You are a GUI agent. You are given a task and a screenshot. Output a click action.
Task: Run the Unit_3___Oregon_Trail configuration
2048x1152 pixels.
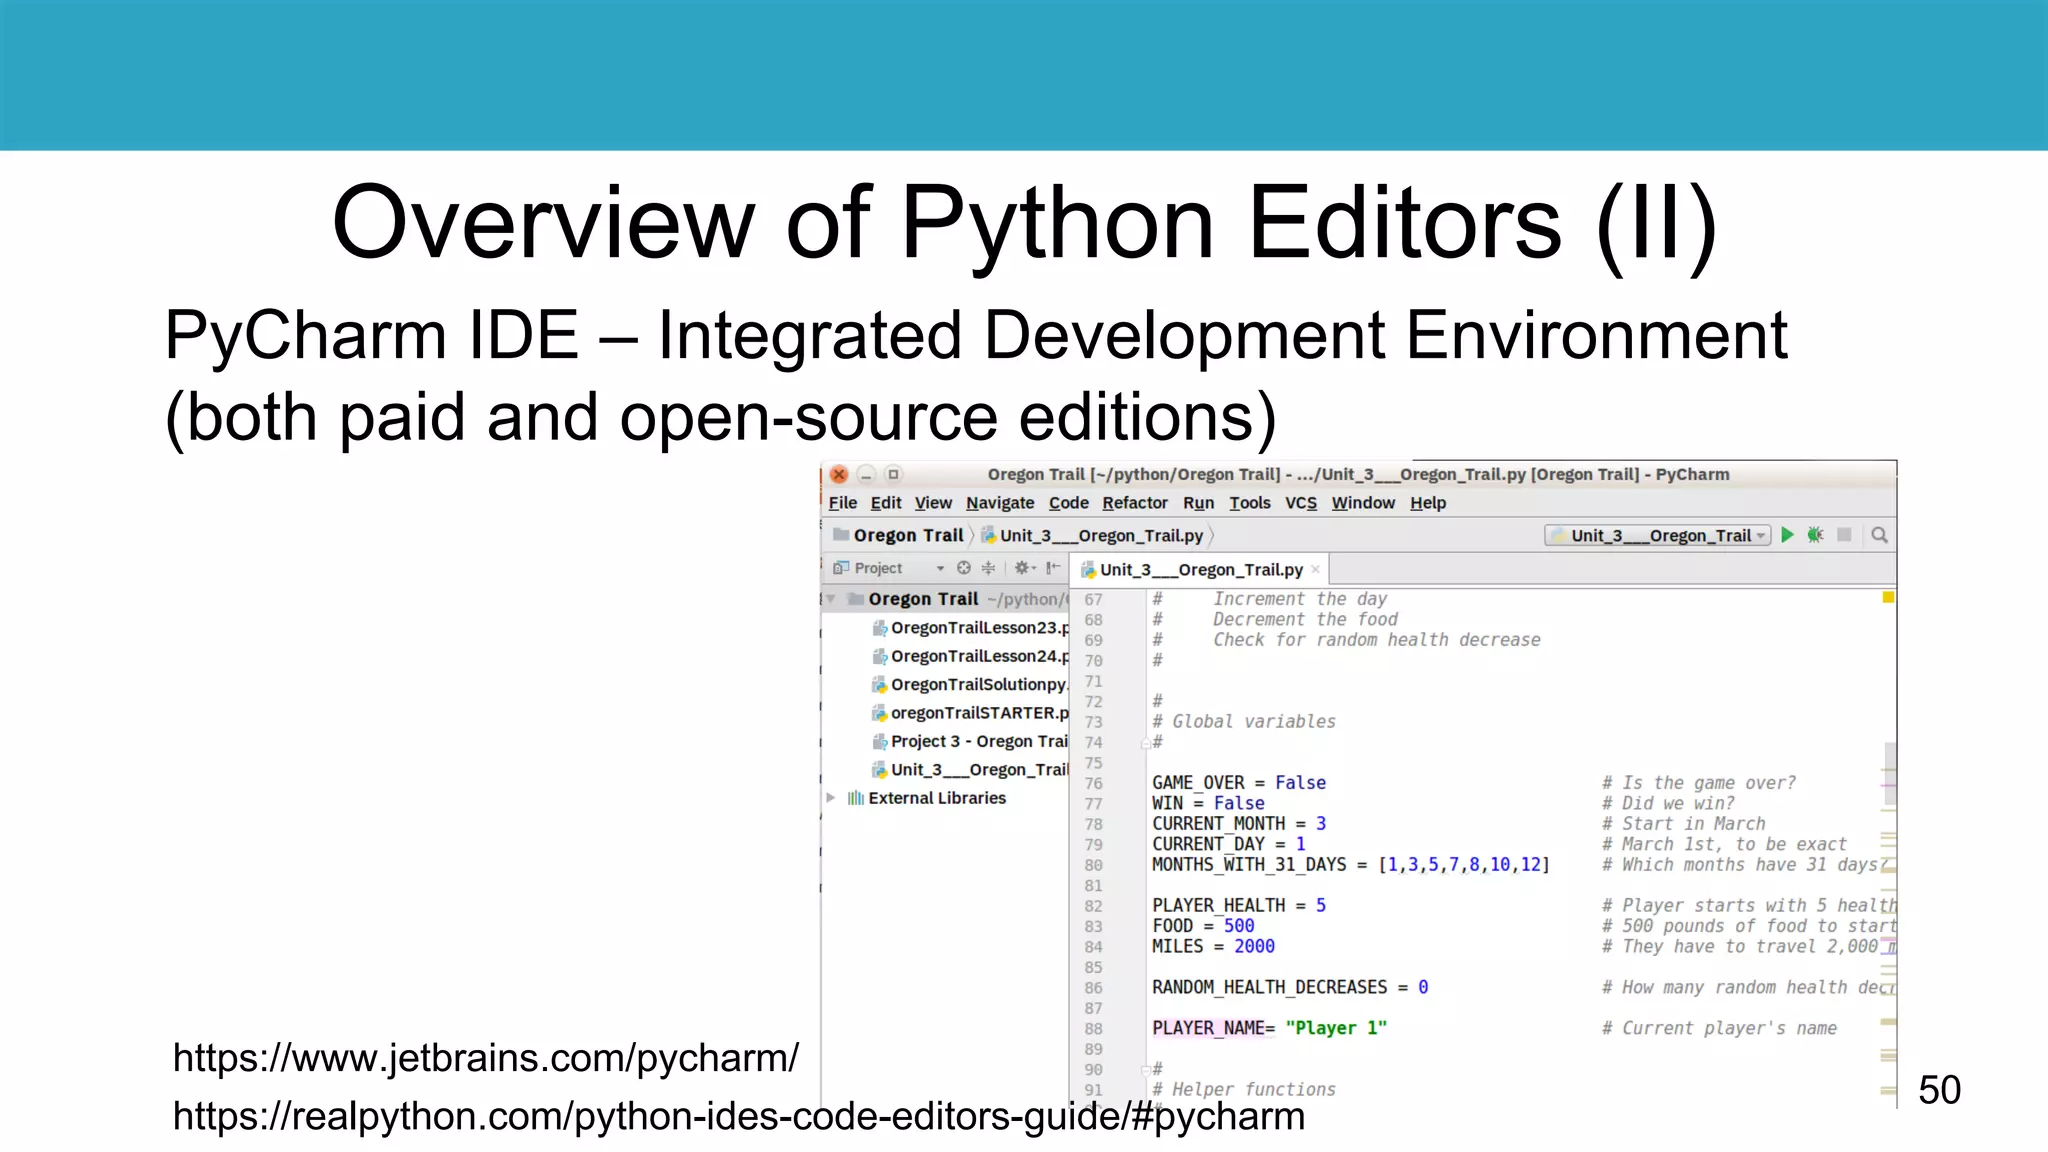pos(1788,535)
